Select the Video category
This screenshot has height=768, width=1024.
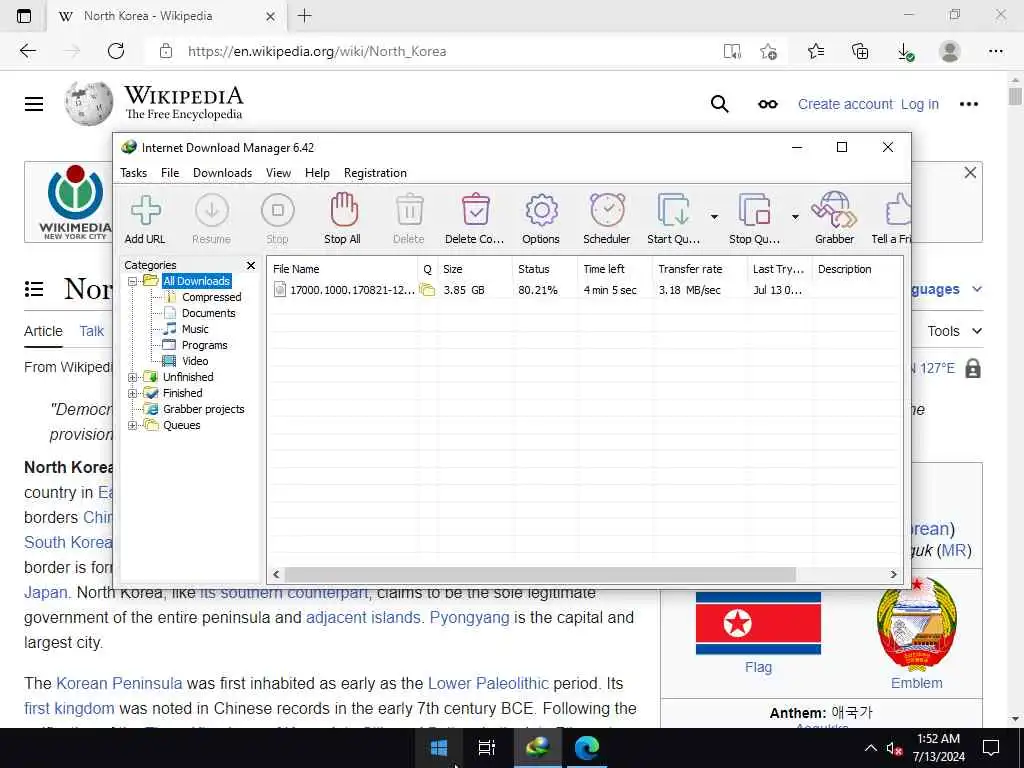click(195, 361)
